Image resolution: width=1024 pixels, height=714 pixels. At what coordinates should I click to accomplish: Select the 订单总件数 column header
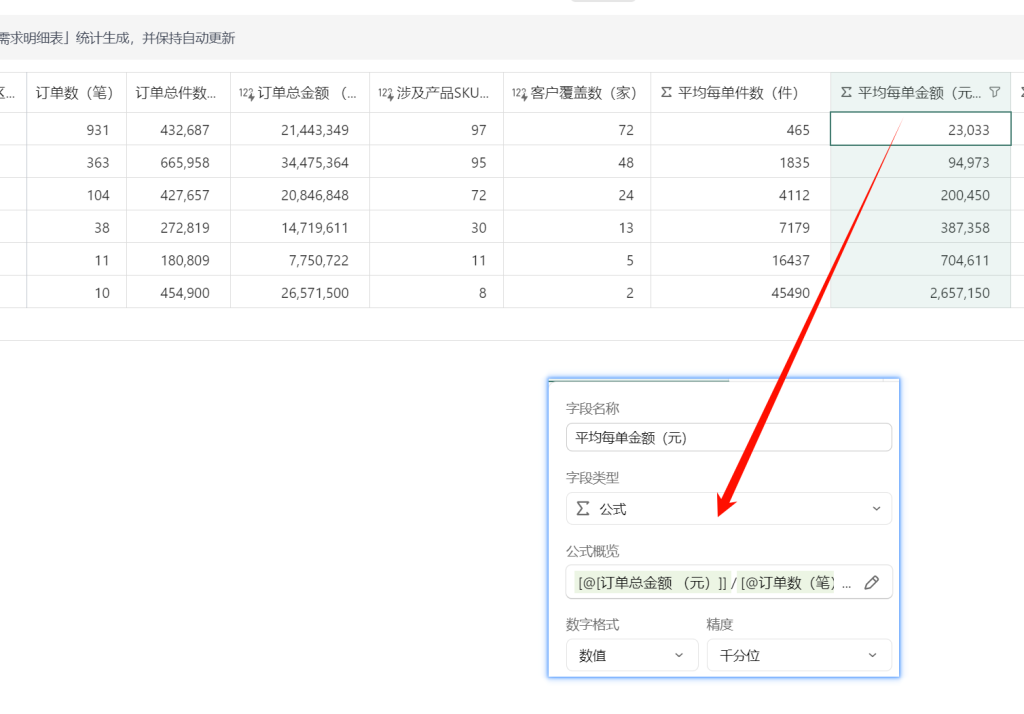[x=178, y=93]
